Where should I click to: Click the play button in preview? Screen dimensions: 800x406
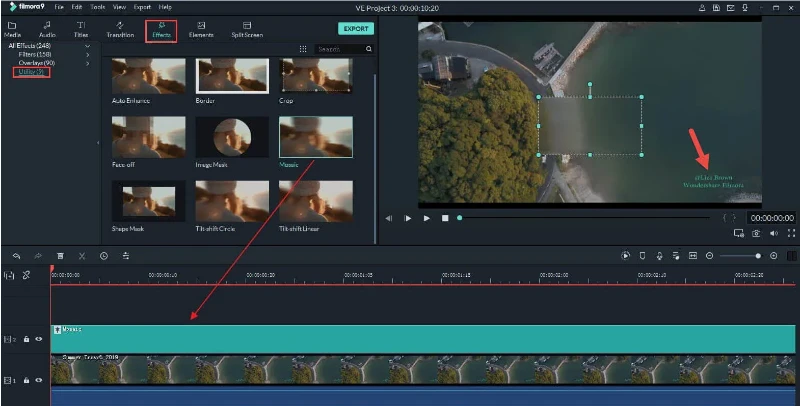click(x=427, y=218)
